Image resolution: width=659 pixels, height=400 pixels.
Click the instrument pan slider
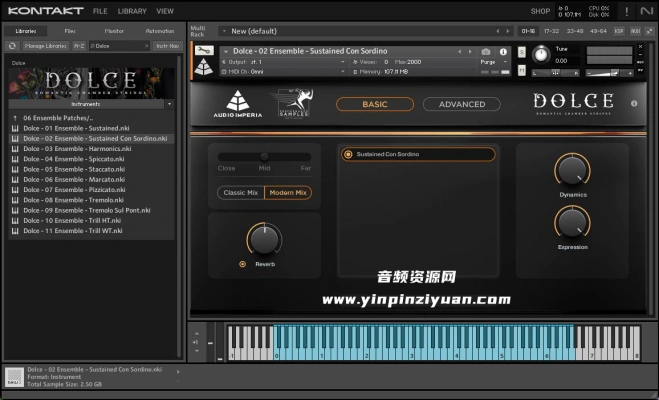(x=555, y=73)
